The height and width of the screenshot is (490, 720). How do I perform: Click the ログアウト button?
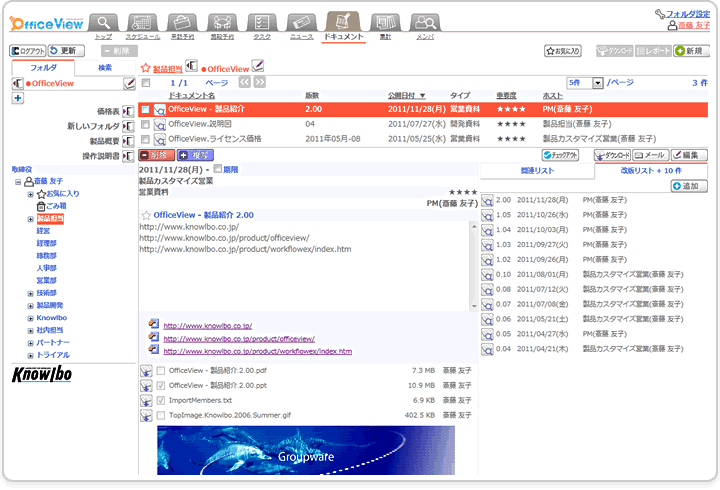pos(28,51)
